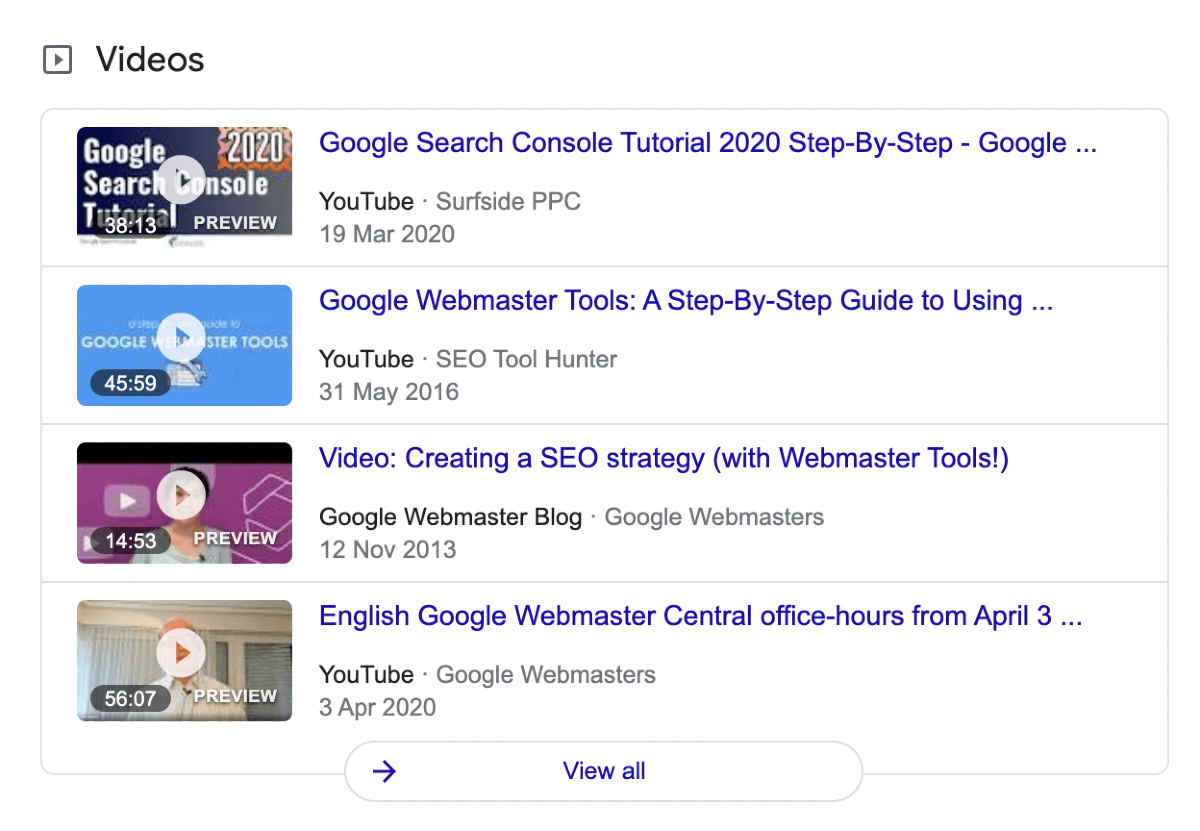Click the 45:59 duration badge
The image size is (1200, 831).
pyautogui.click(x=131, y=382)
